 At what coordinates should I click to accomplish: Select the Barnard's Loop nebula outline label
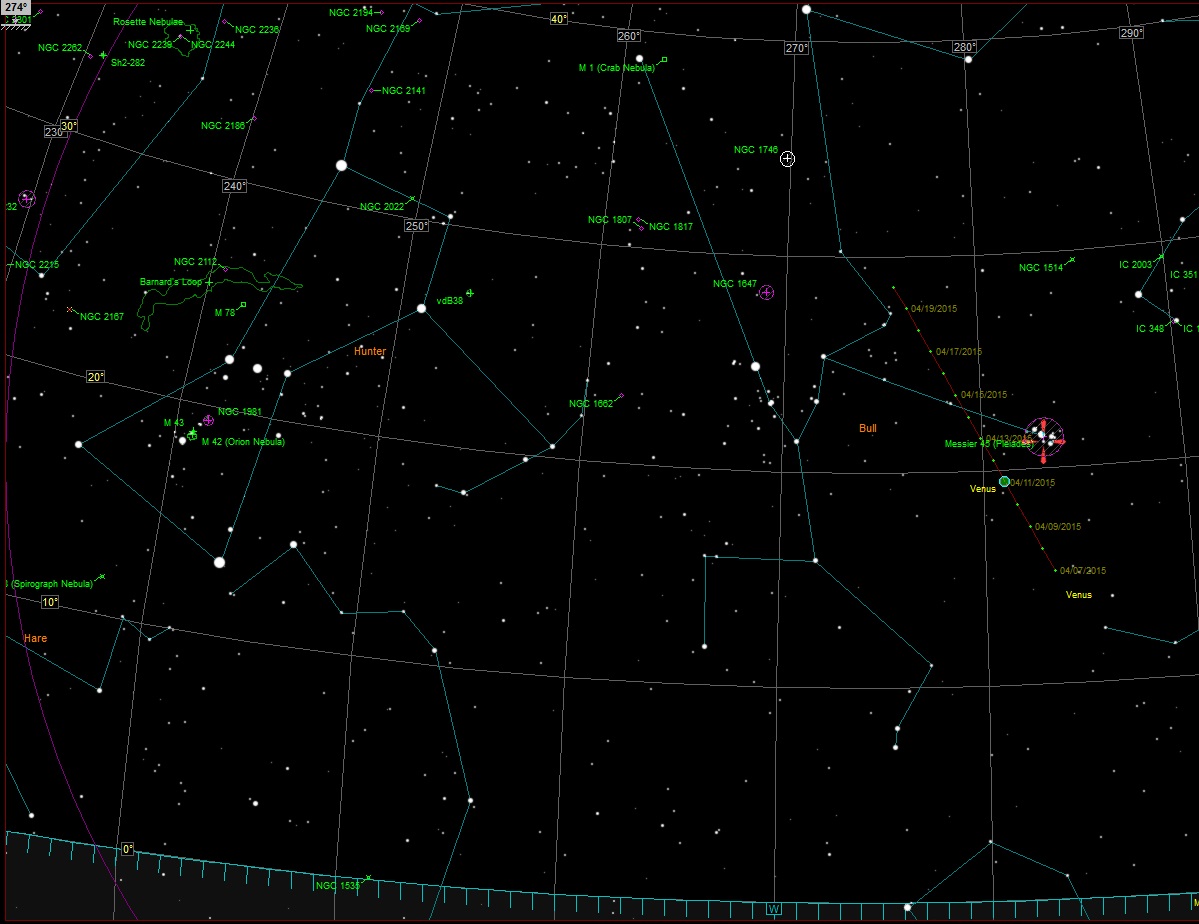point(170,282)
